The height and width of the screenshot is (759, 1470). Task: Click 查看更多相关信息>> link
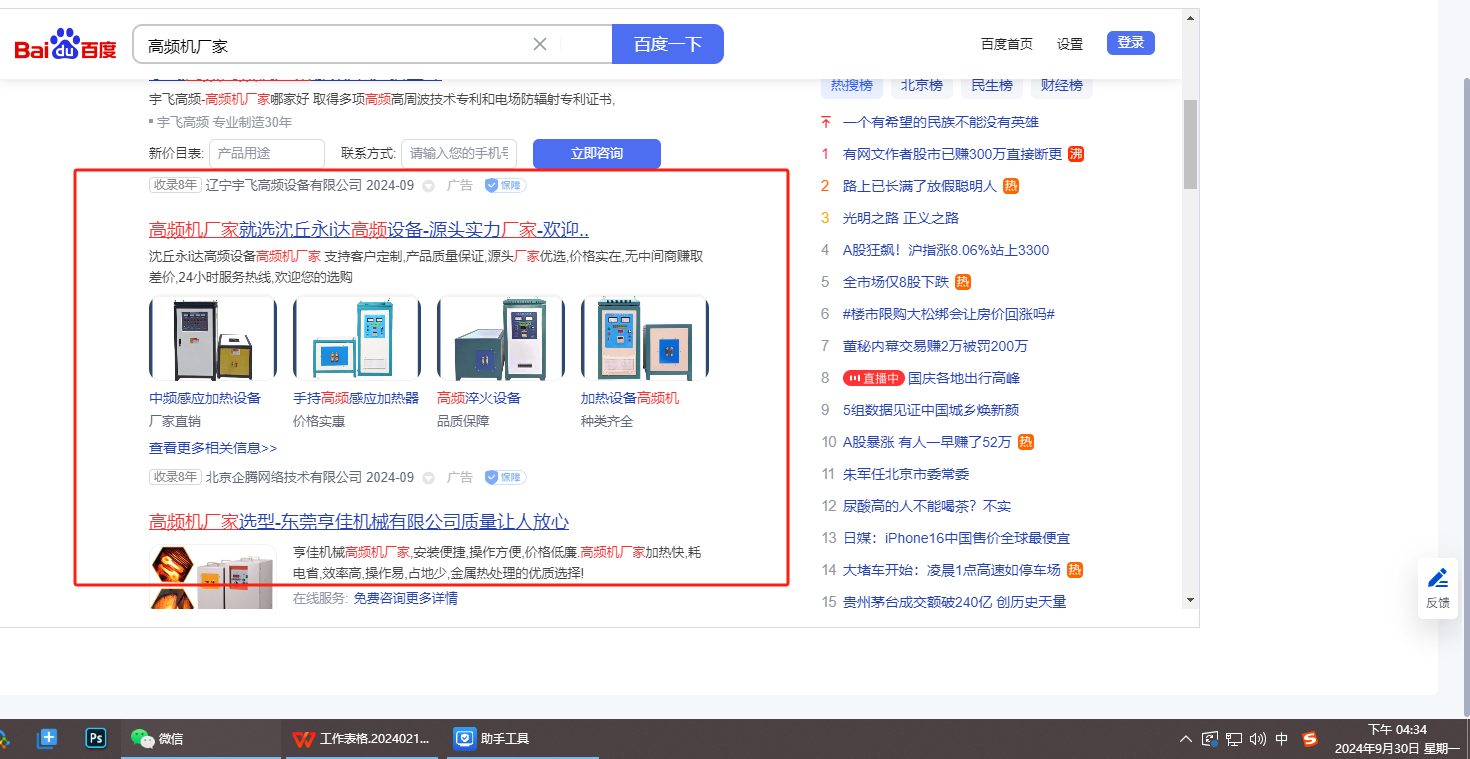pyautogui.click(x=213, y=448)
